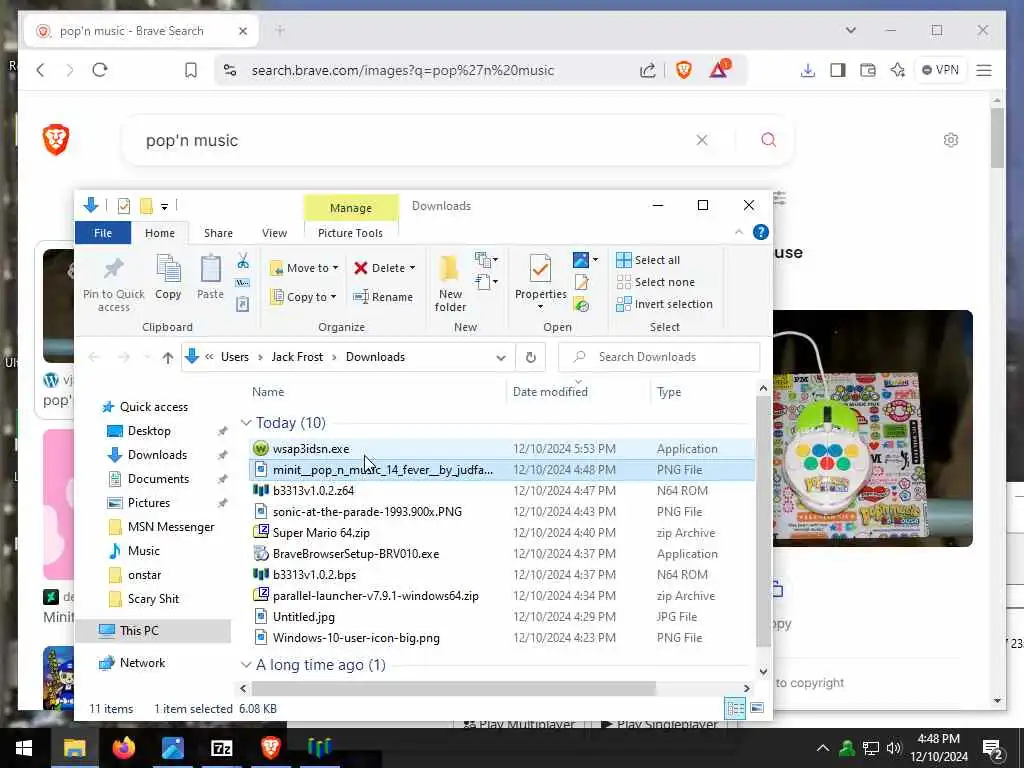The width and height of the screenshot is (1024, 768).
Task: Click the bookmark icon beside address bar
Action: 191,70
